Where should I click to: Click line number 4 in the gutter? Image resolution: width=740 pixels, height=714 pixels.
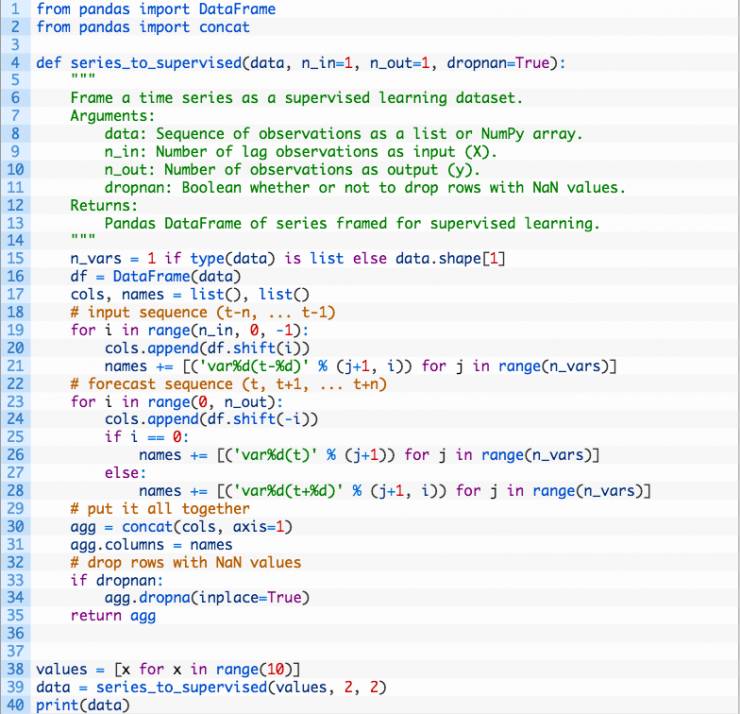pyautogui.click(x=16, y=63)
